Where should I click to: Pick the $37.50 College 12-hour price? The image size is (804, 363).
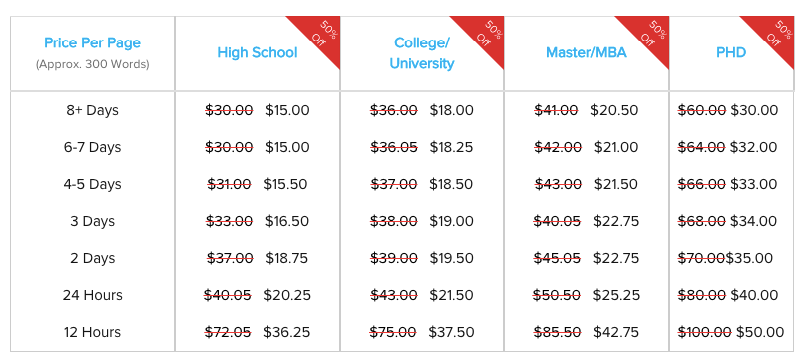(451, 332)
